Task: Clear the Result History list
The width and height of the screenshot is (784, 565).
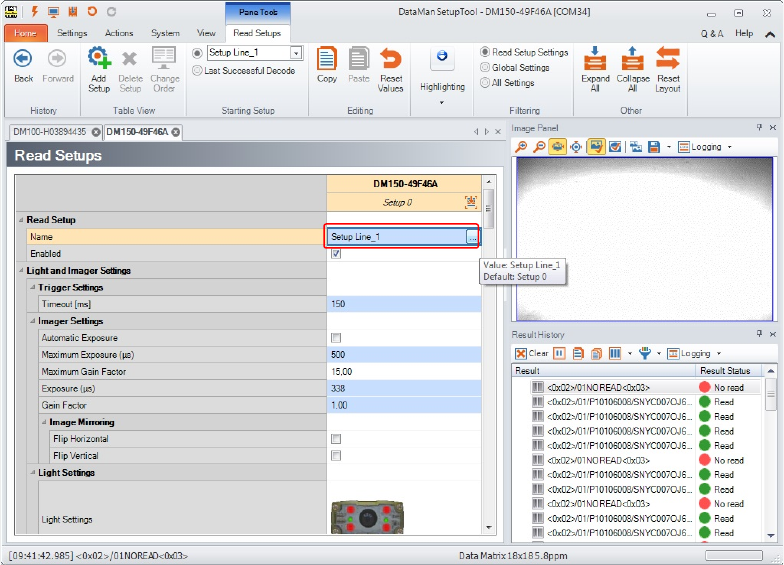Action: coord(532,353)
